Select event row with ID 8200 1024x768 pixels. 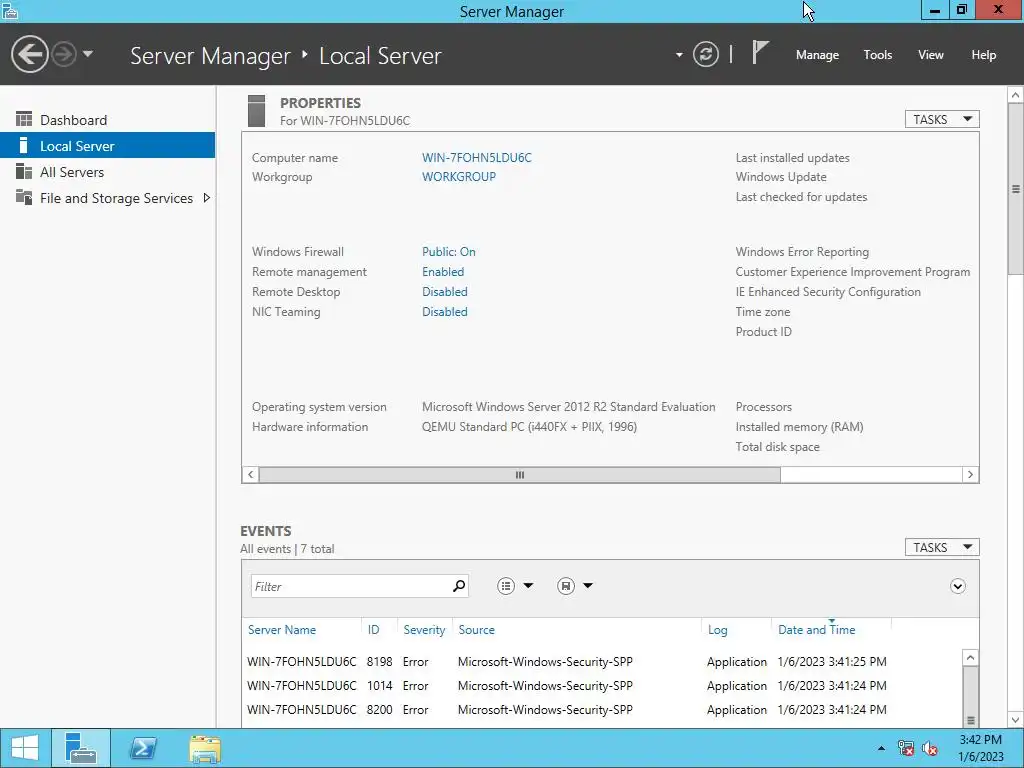pyautogui.click(x=601, y=710)
